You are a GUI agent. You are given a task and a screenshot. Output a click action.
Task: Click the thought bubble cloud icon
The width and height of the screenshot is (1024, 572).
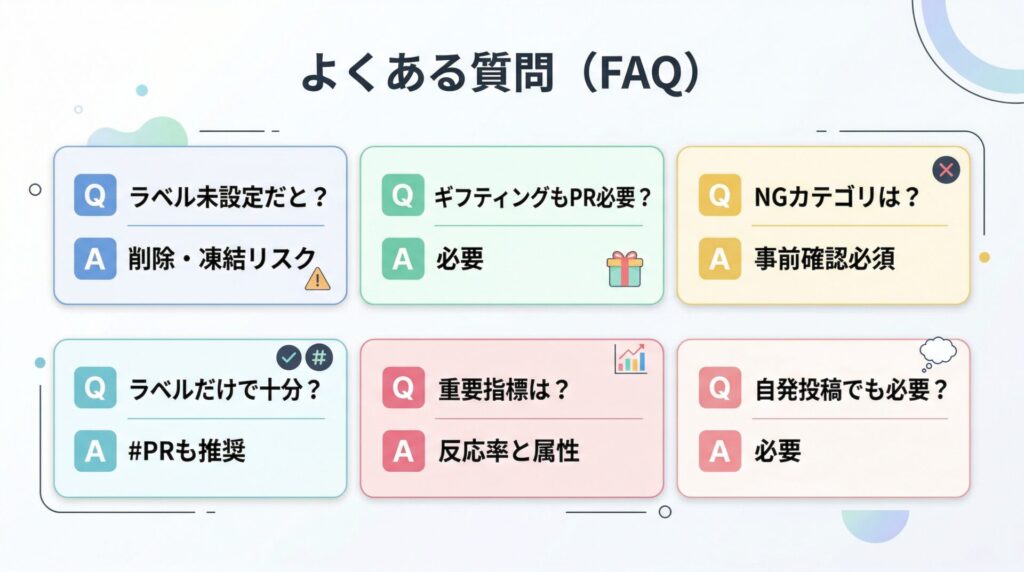click(938, 354)
